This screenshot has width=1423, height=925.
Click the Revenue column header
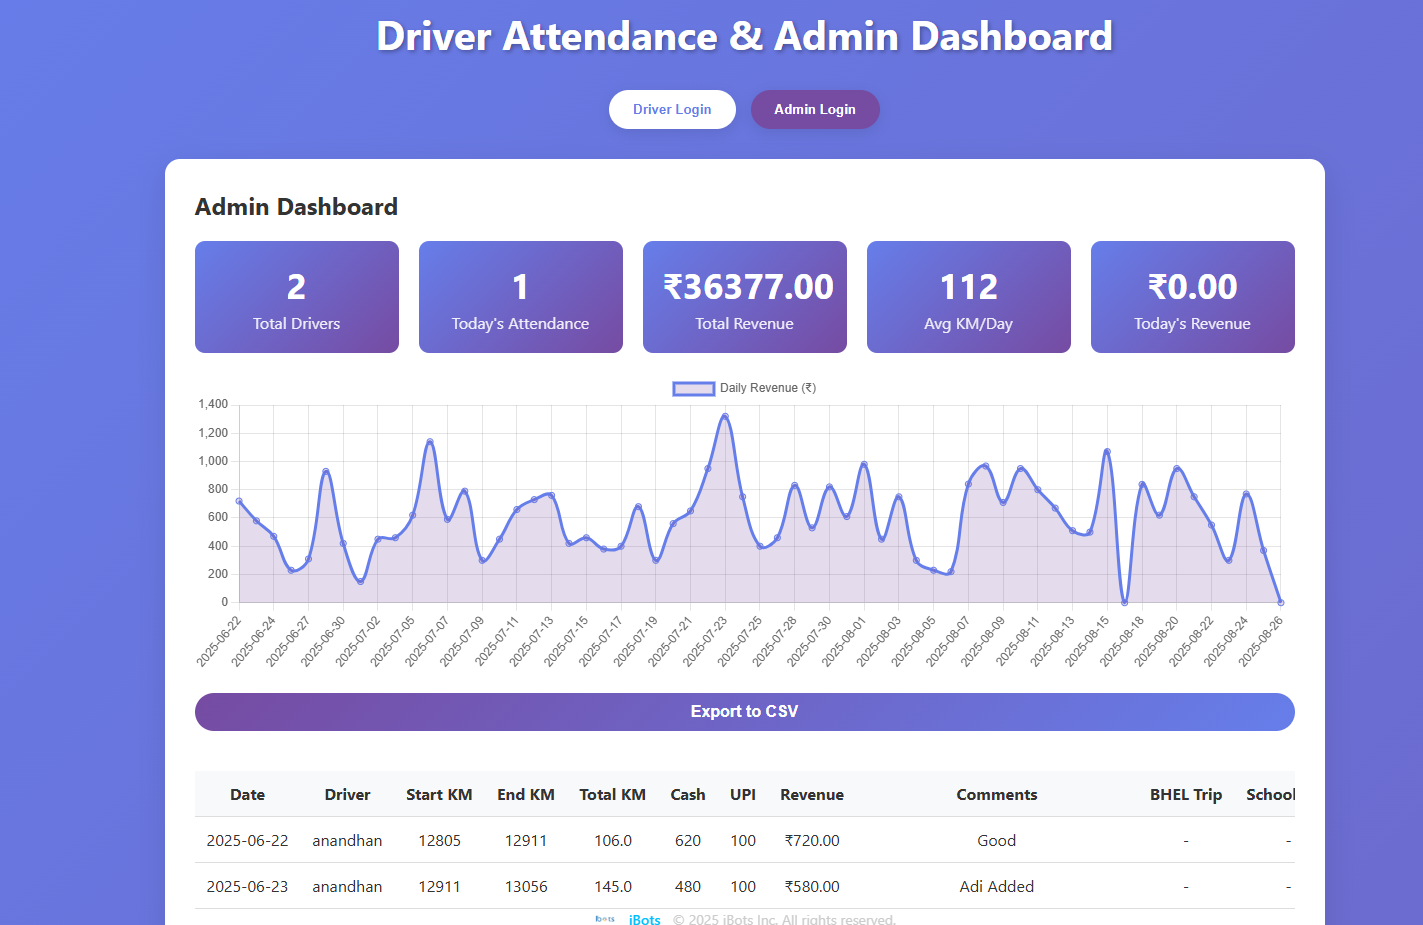coord(811,794)
